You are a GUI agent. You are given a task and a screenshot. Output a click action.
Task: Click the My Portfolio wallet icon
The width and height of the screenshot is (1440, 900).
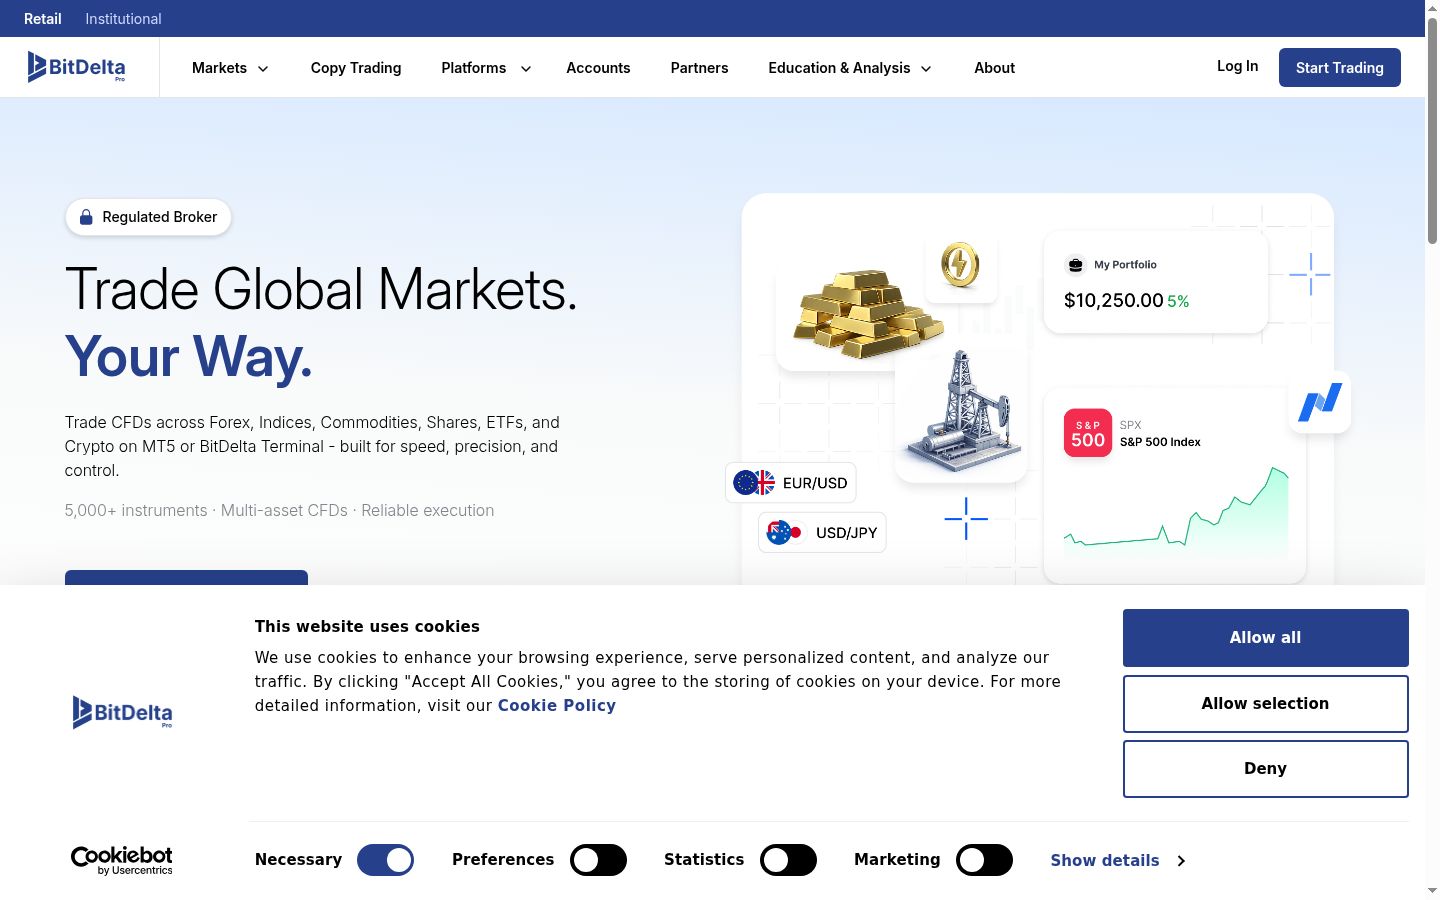(x=1076, y=265)
